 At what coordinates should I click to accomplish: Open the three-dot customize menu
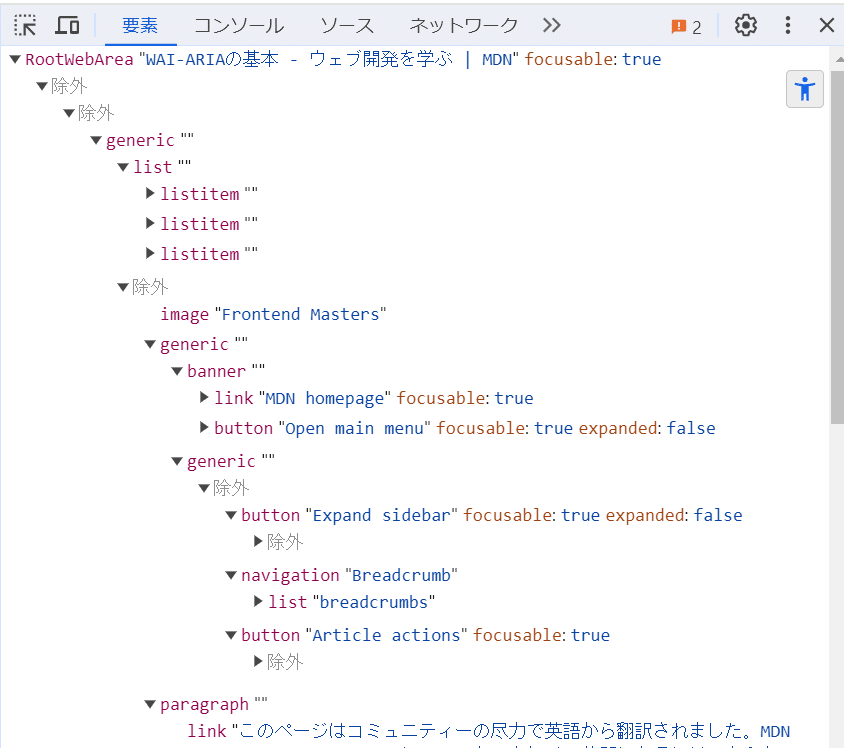coord(786,25)
